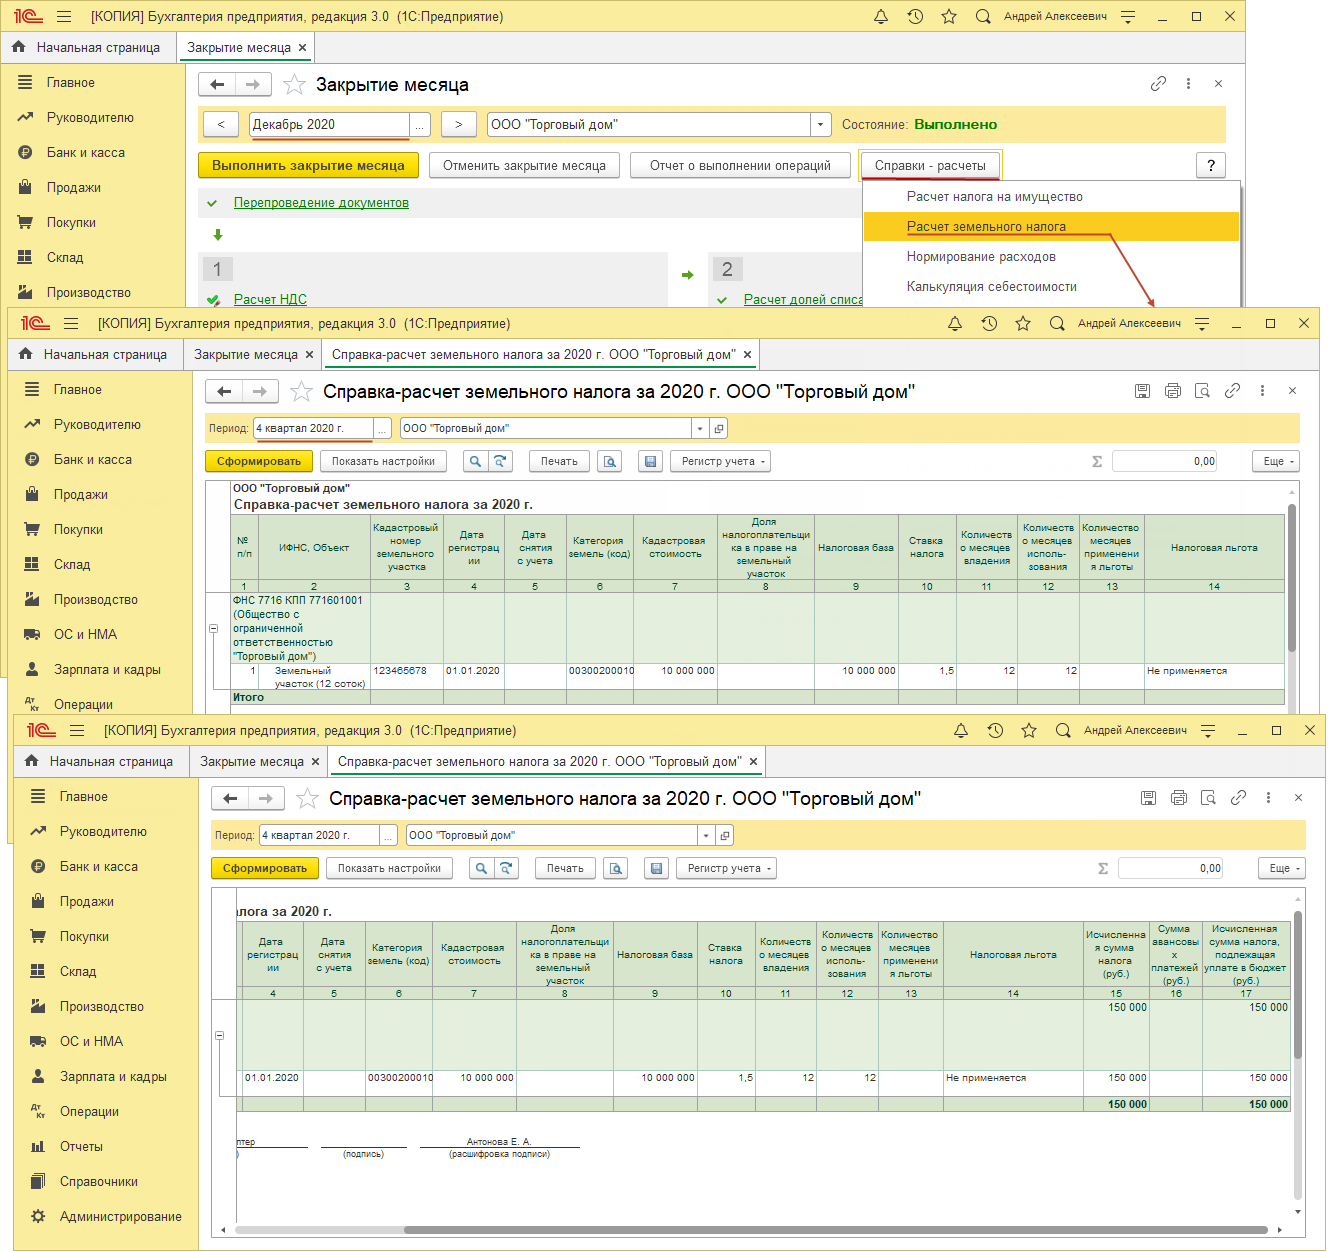
Task: Open more actions dots in bottom window header
Action: coord(1268,798)
